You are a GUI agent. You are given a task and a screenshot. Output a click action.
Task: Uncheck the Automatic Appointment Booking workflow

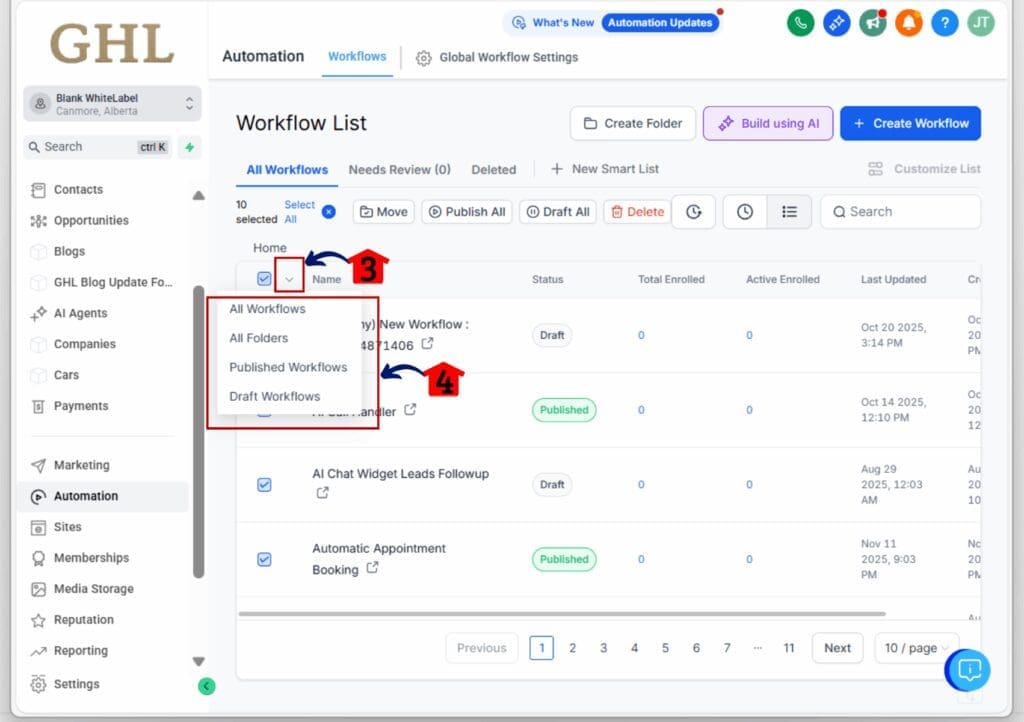tap(264, 559)
